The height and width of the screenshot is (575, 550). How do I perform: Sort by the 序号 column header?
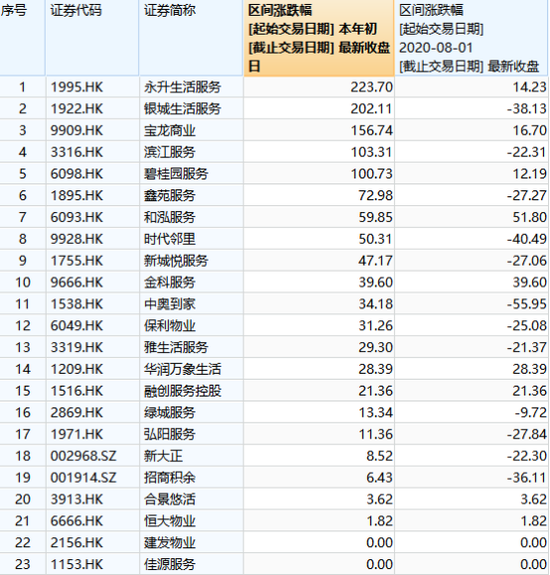tap(22, 38)
